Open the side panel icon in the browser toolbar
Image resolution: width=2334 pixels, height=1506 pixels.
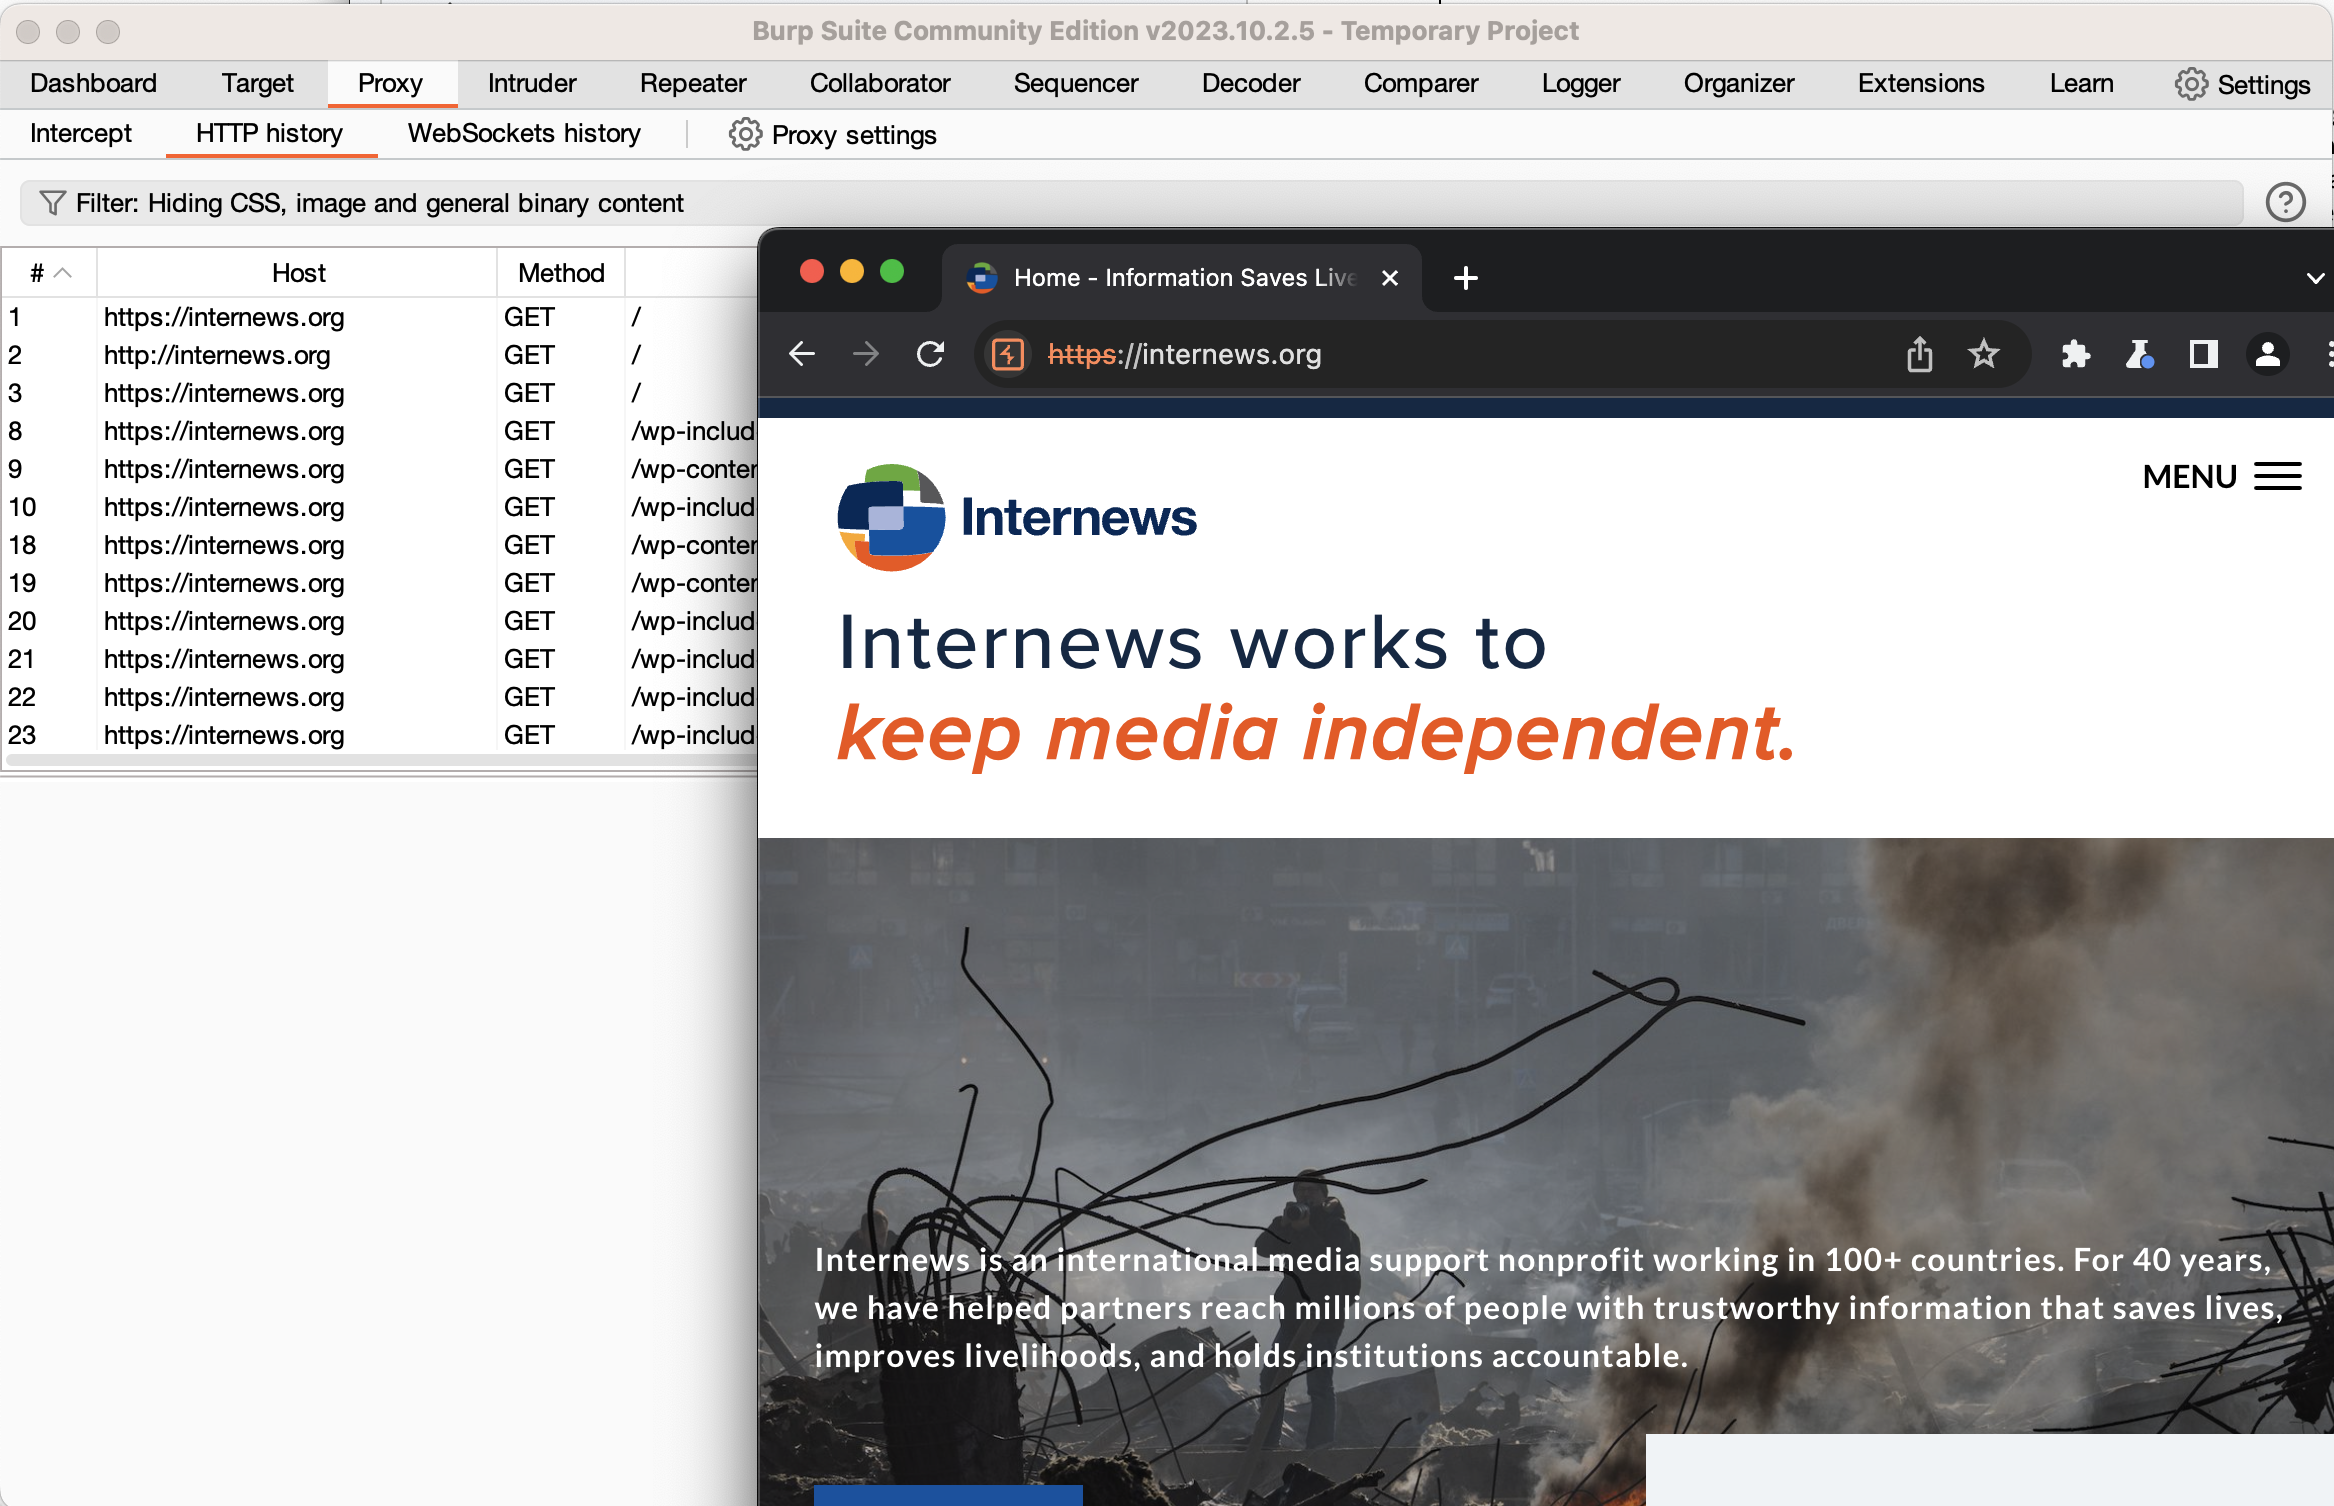pyautogui.click(x=2205, y=355)
